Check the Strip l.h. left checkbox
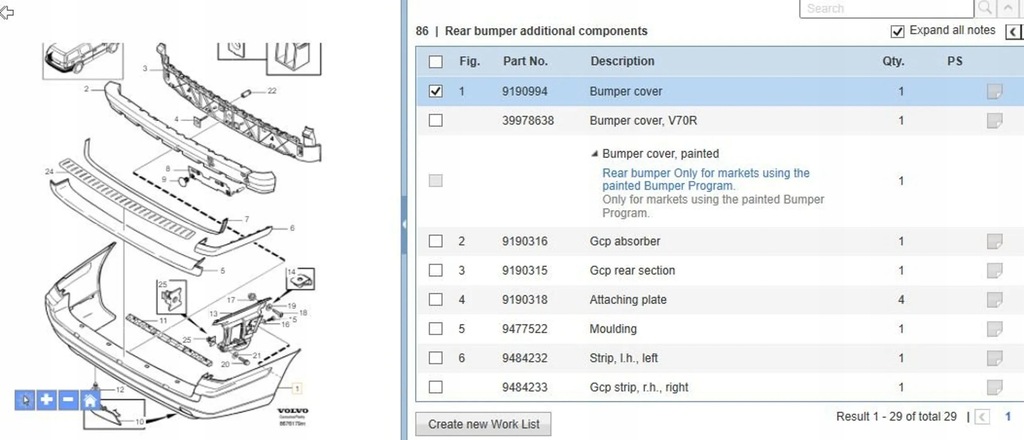 click(x=436, y=358)
